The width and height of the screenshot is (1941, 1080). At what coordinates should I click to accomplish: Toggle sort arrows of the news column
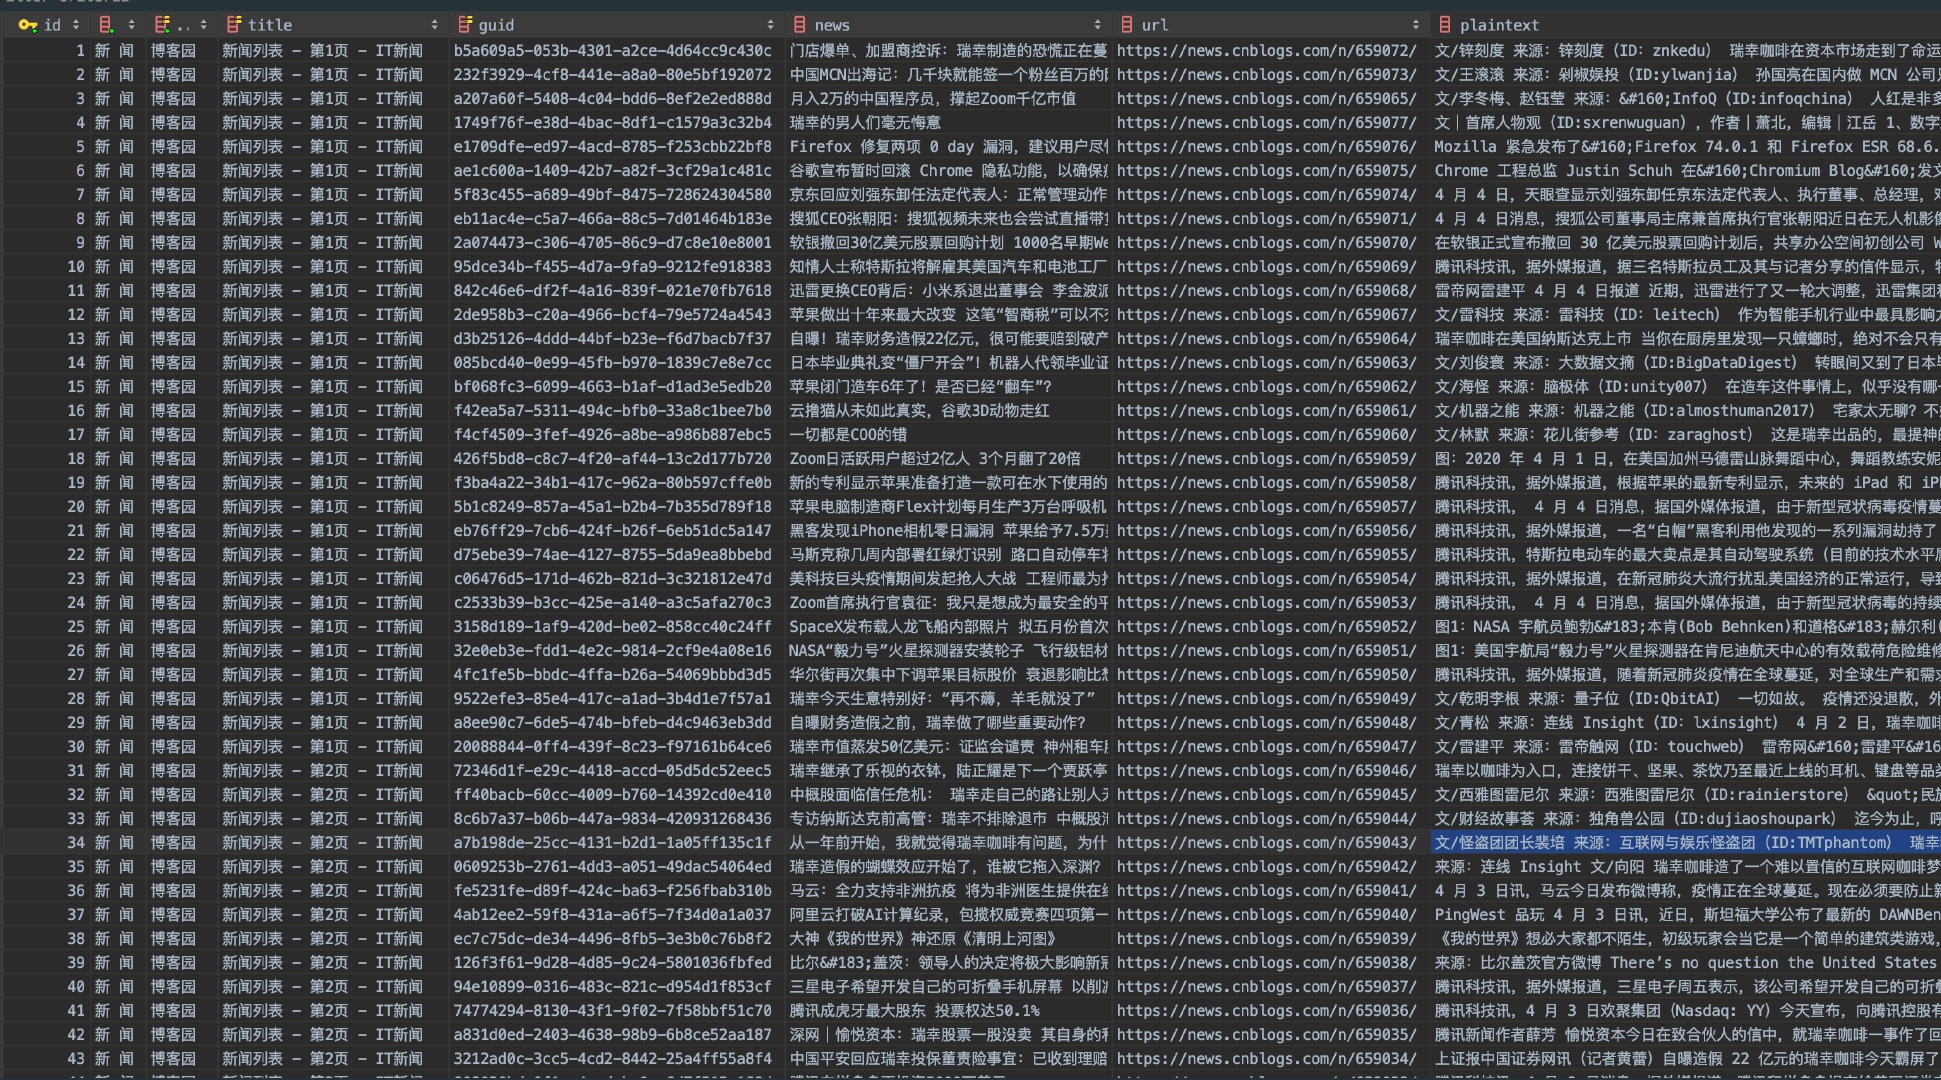[x=1097, y=25]
